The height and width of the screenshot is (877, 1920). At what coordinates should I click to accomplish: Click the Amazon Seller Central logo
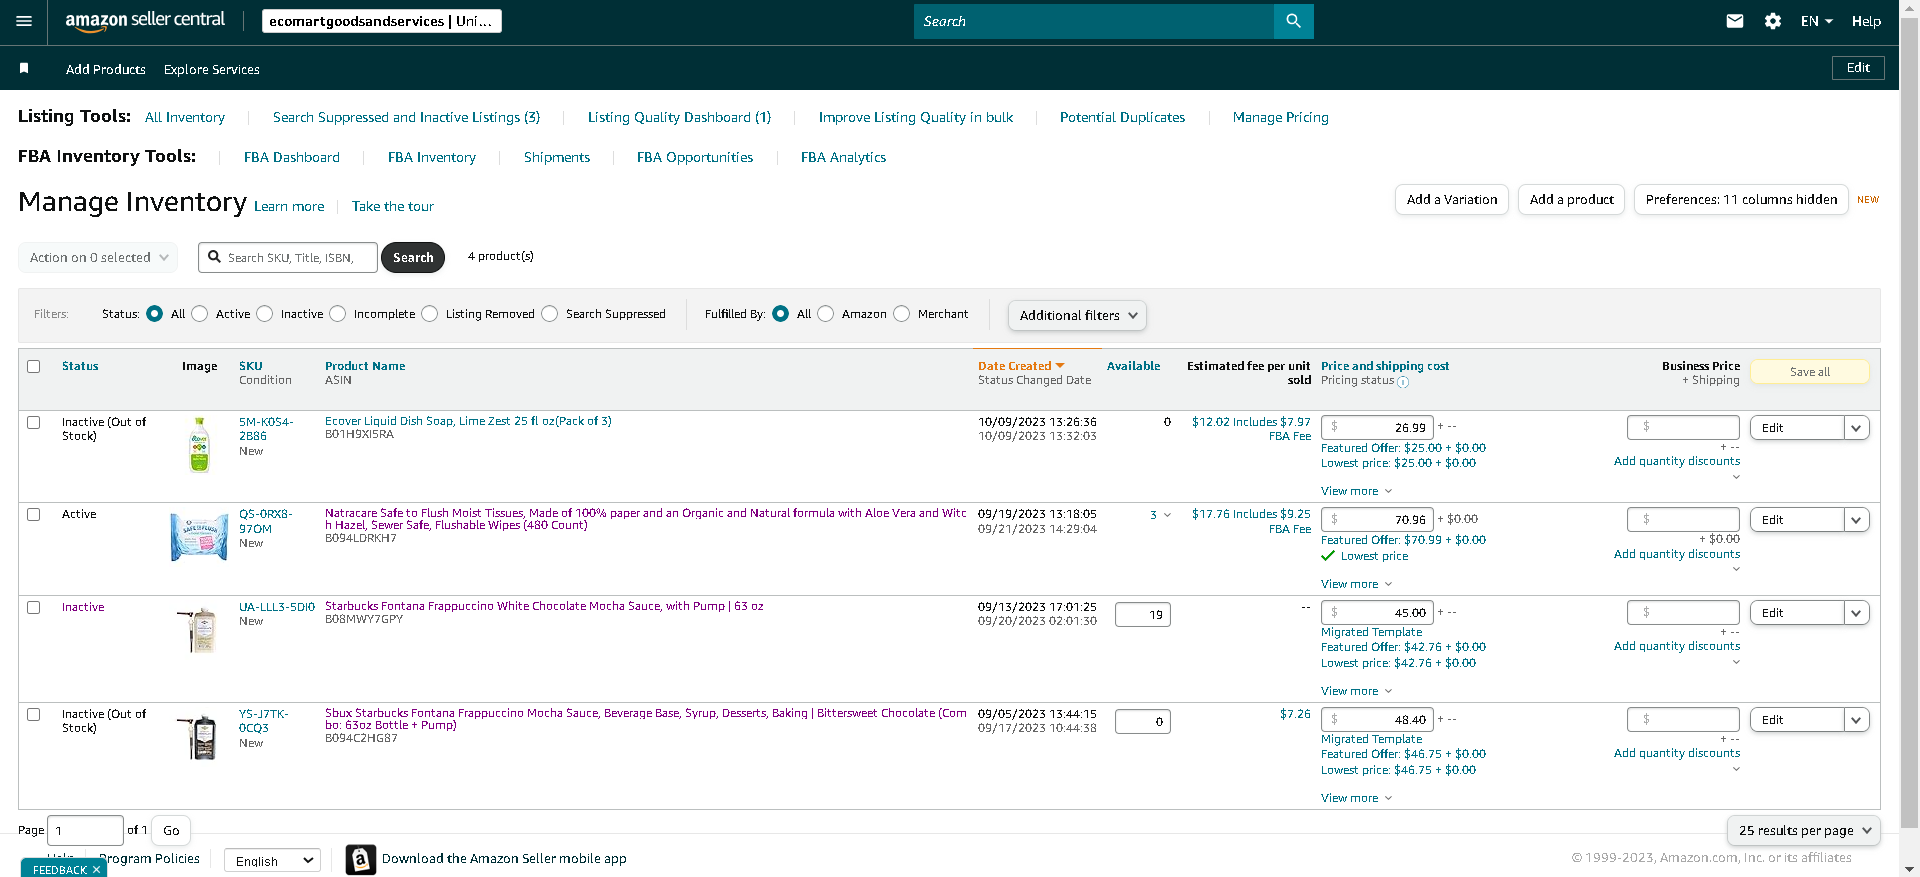145,21
